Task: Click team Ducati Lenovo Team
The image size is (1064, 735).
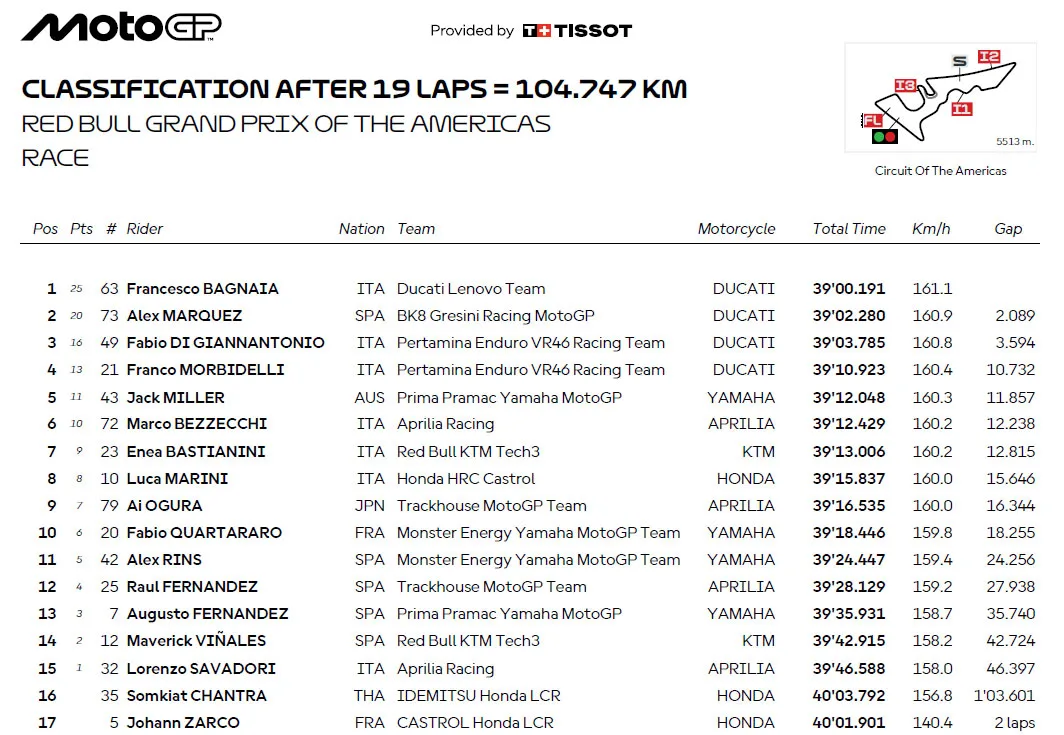Action: point(471,288)
